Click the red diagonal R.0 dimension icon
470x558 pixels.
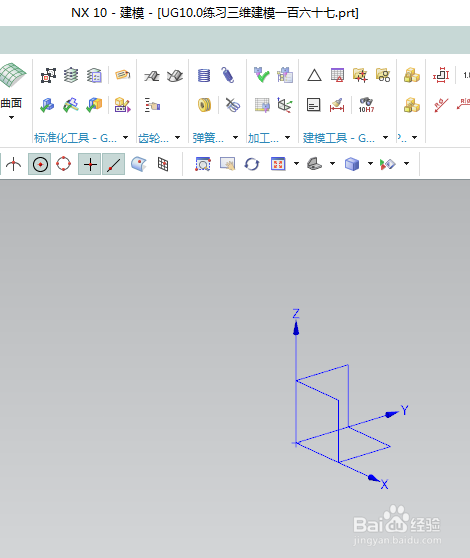click(441, 105)
